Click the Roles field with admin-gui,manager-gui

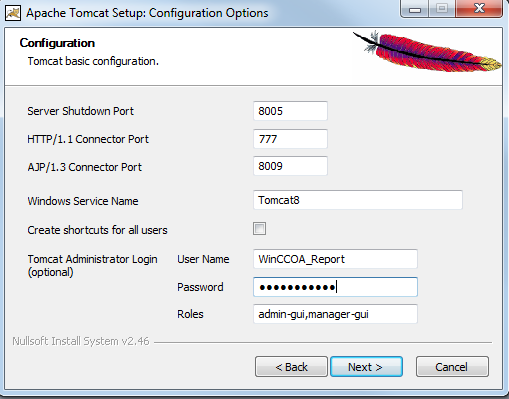pyautogui.click(x=335, y=314)
